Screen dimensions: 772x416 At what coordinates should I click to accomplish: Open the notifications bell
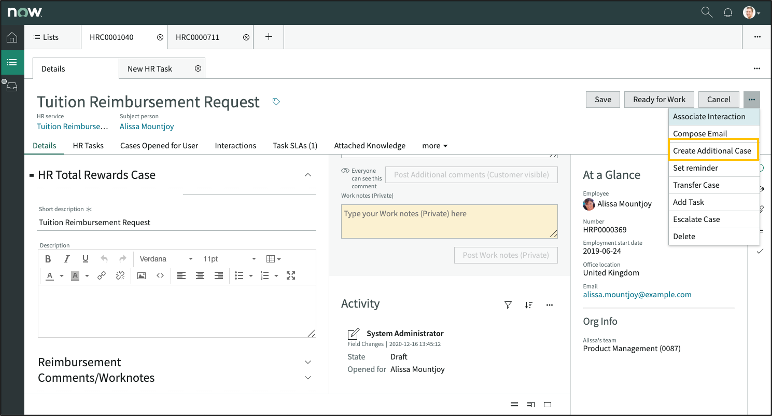(x=728, y=12)
